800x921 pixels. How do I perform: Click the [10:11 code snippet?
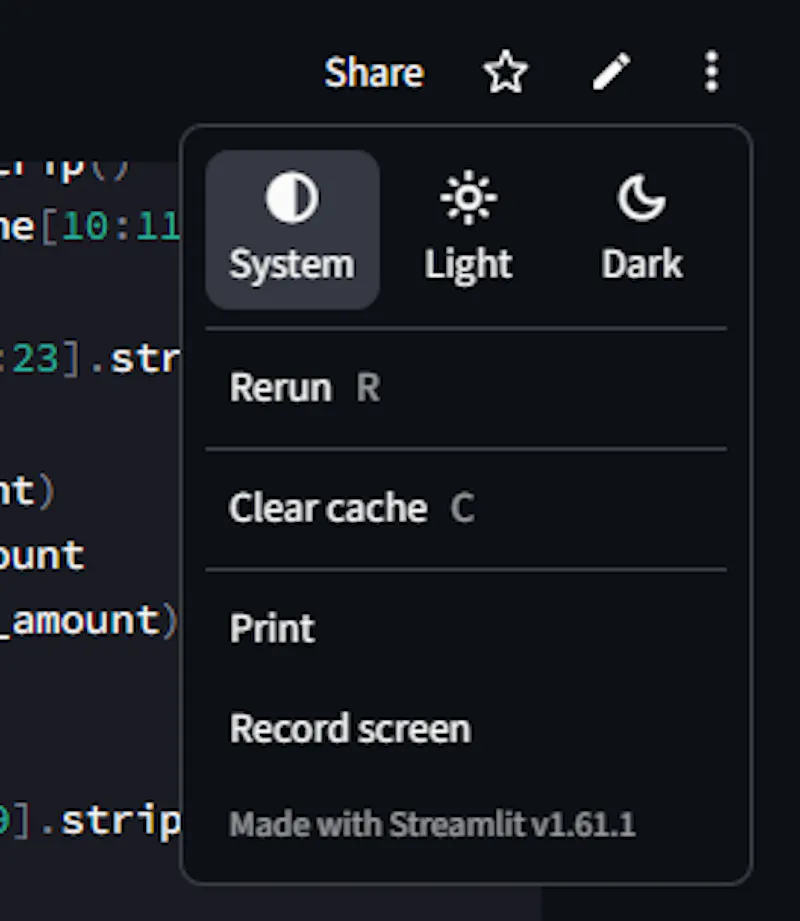point(110,227)
